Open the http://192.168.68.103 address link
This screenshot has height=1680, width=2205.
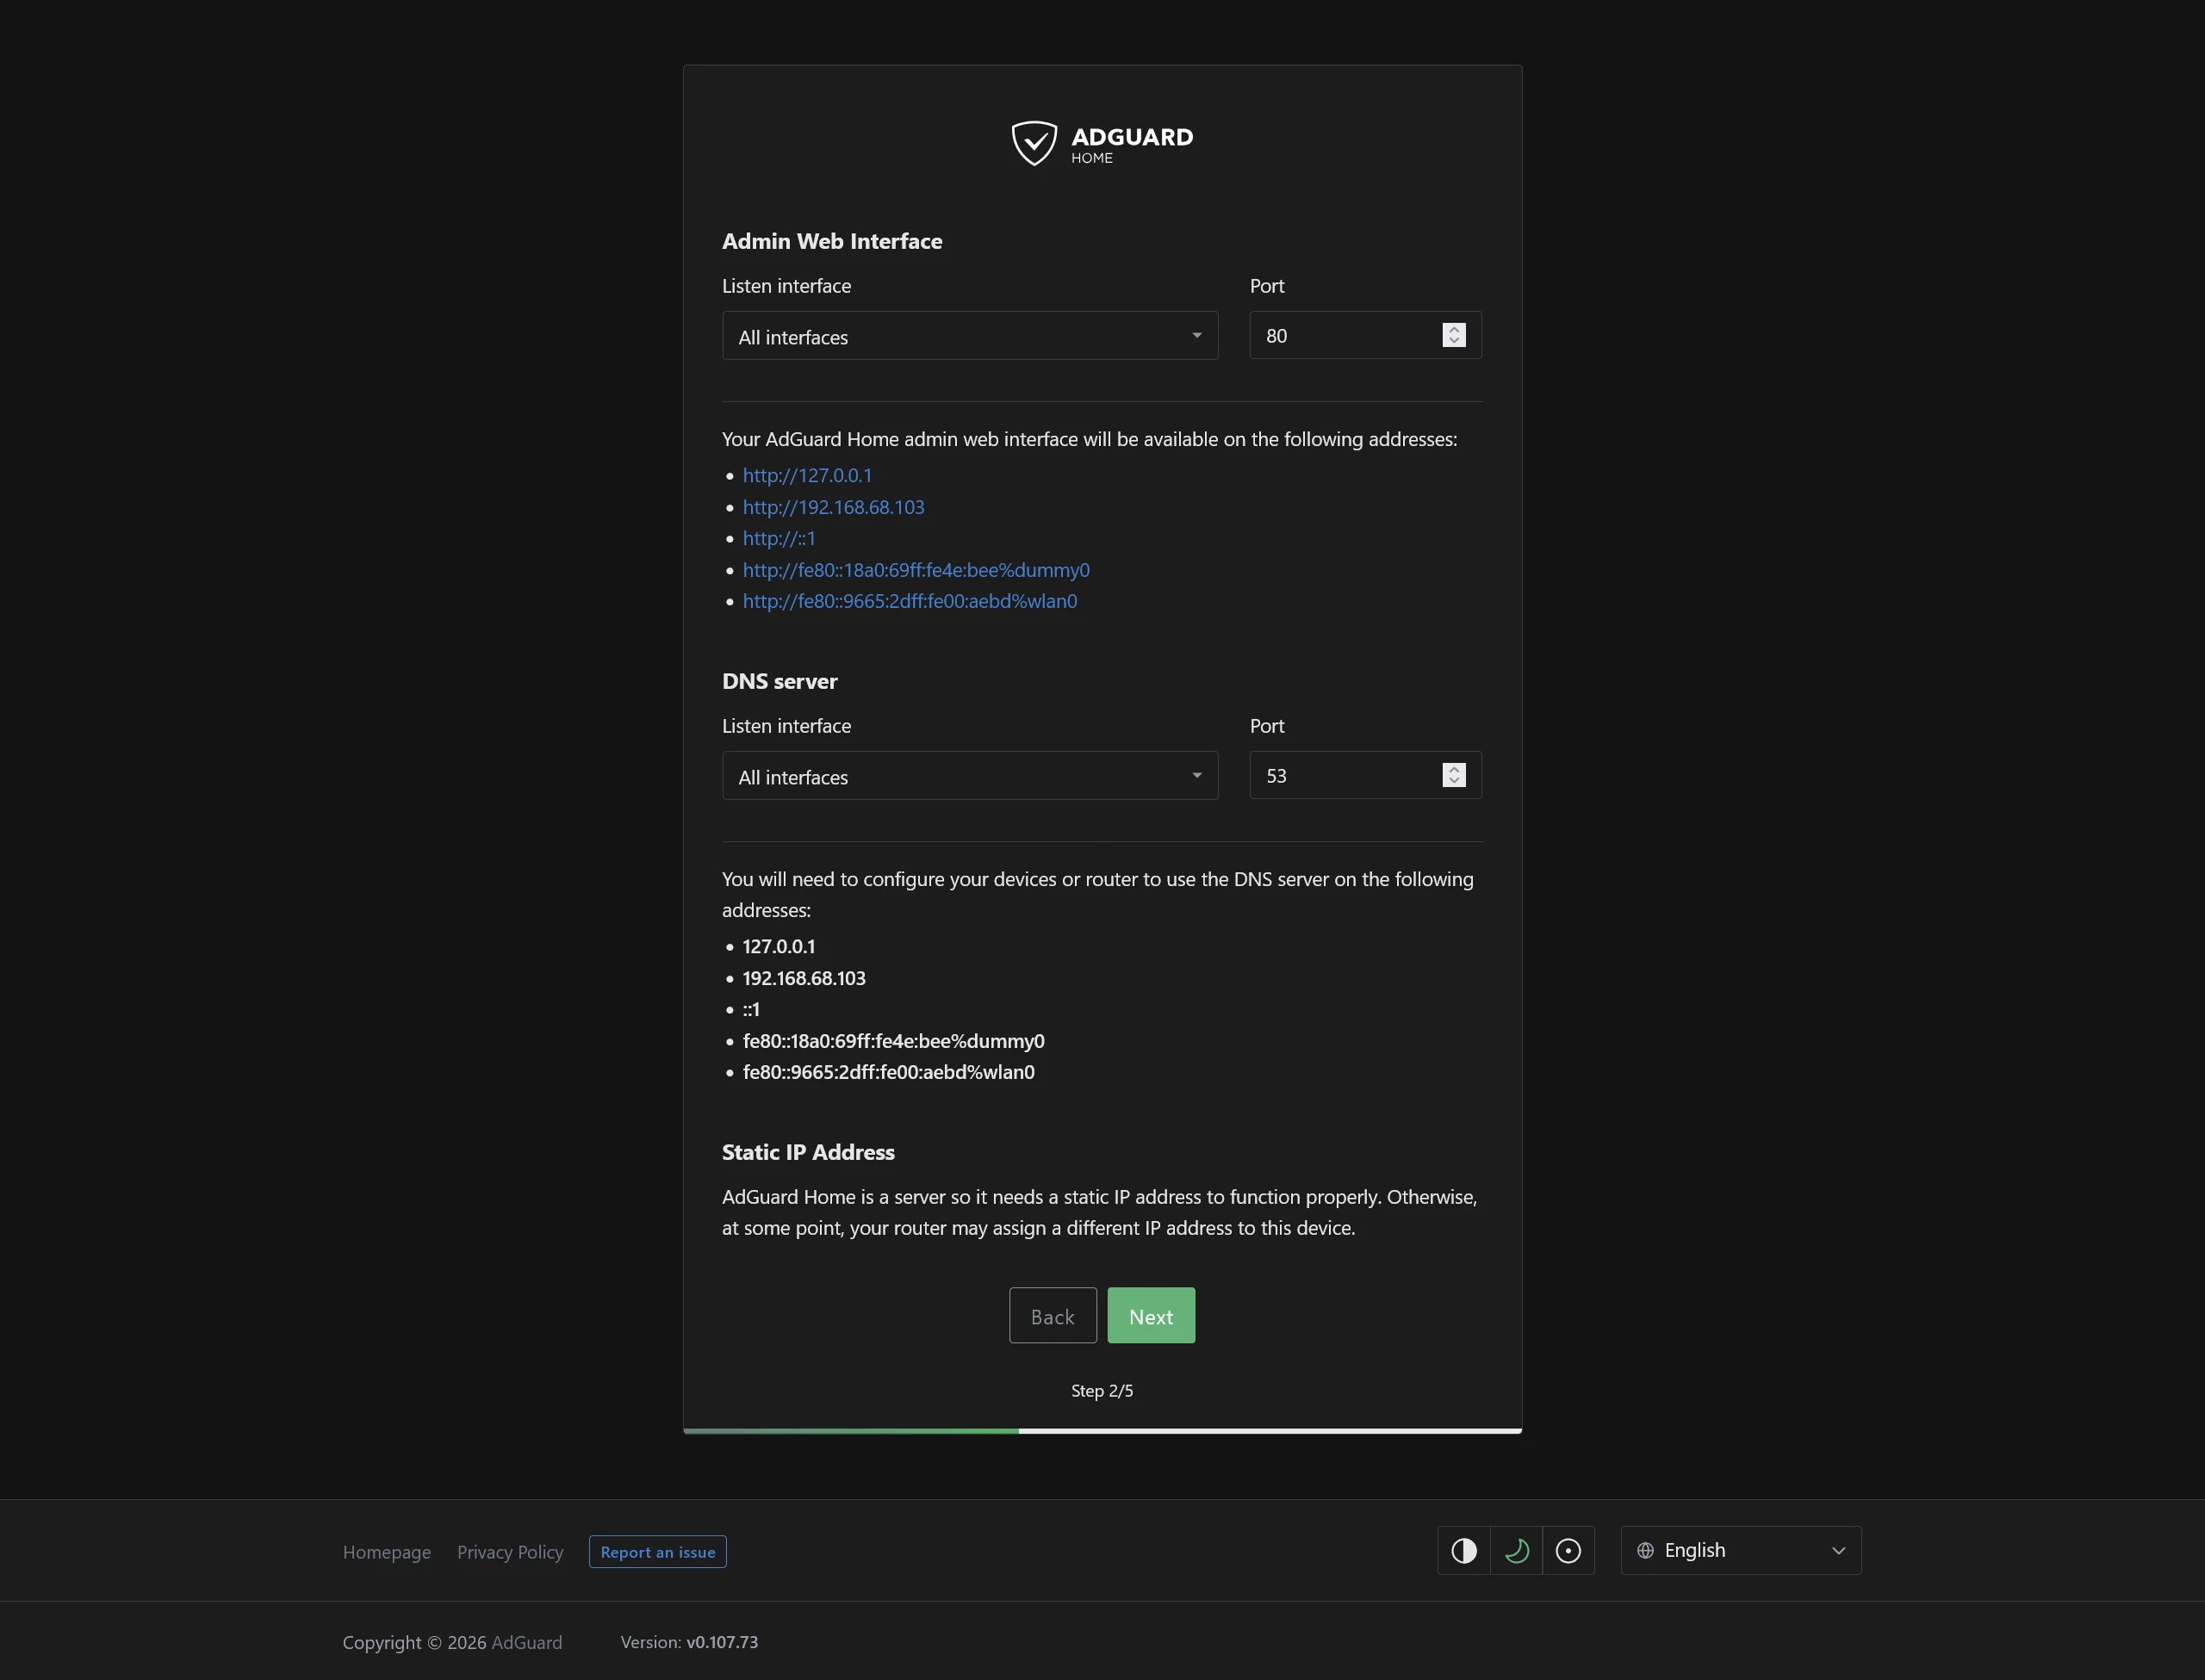pos(833,507)
